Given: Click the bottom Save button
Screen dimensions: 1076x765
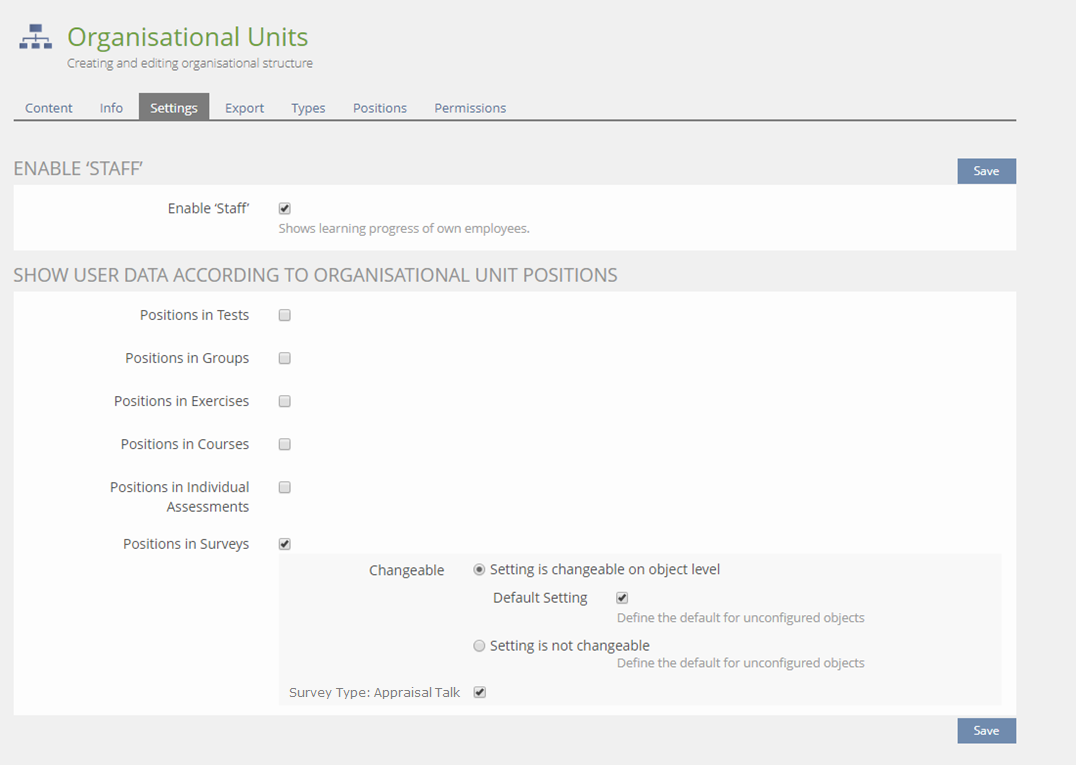Looking at the screenshot, I should tap(986, 731).
